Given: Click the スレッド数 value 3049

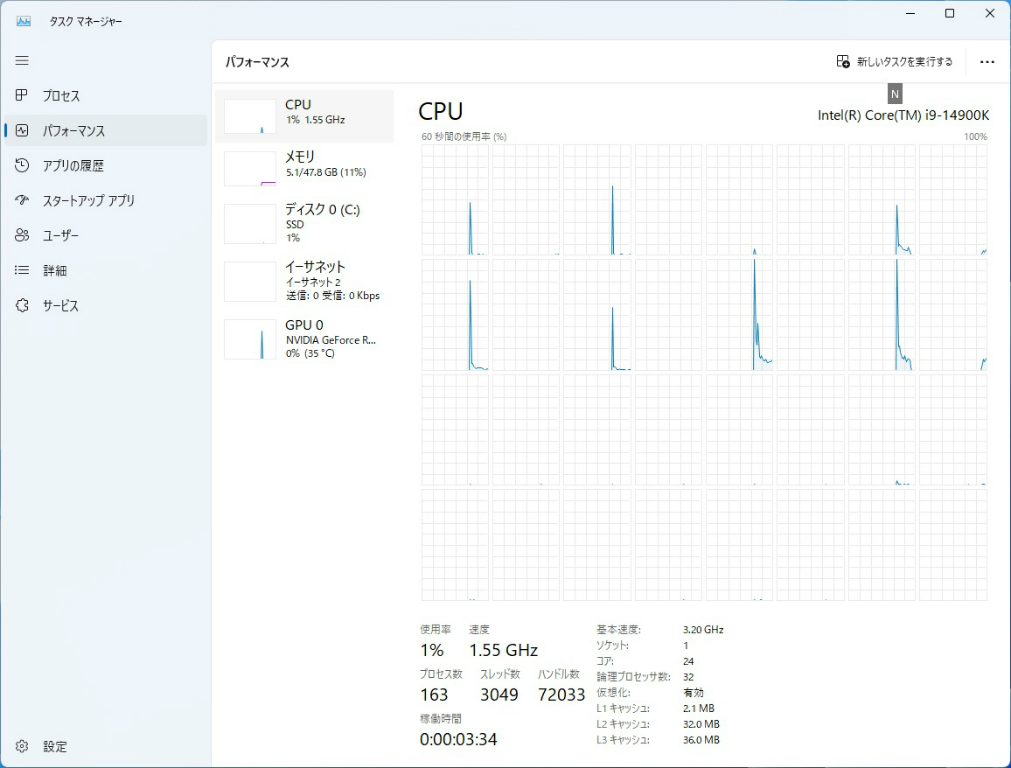Looking at the screenshot, I should click(x=499, y=694).
